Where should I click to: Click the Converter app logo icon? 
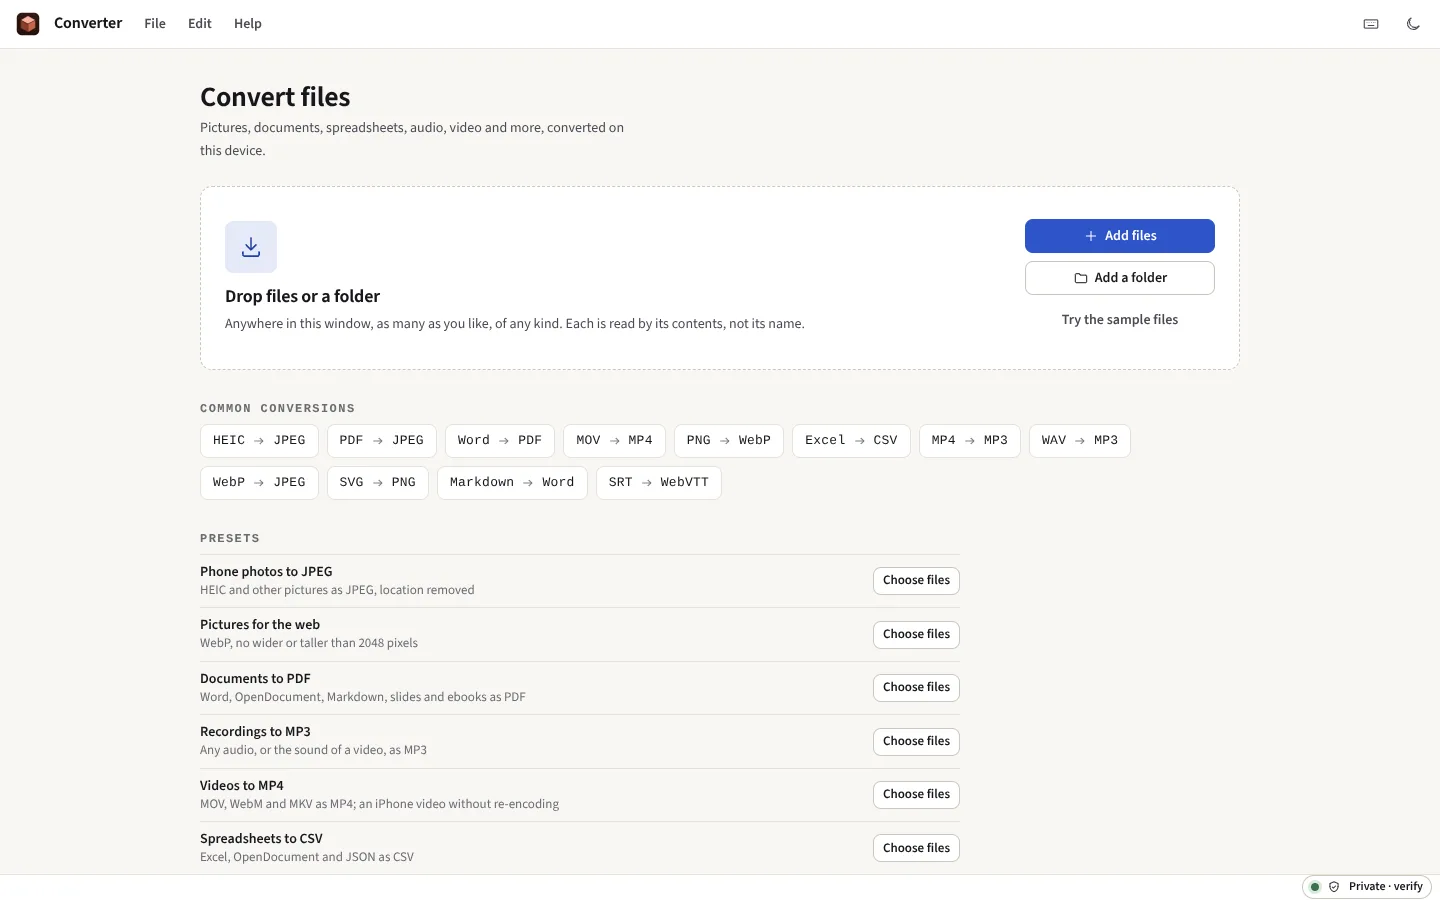(x=28, y=24)
